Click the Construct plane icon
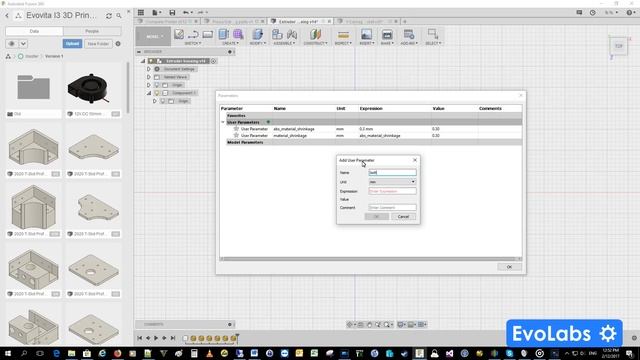 (315, 35)
